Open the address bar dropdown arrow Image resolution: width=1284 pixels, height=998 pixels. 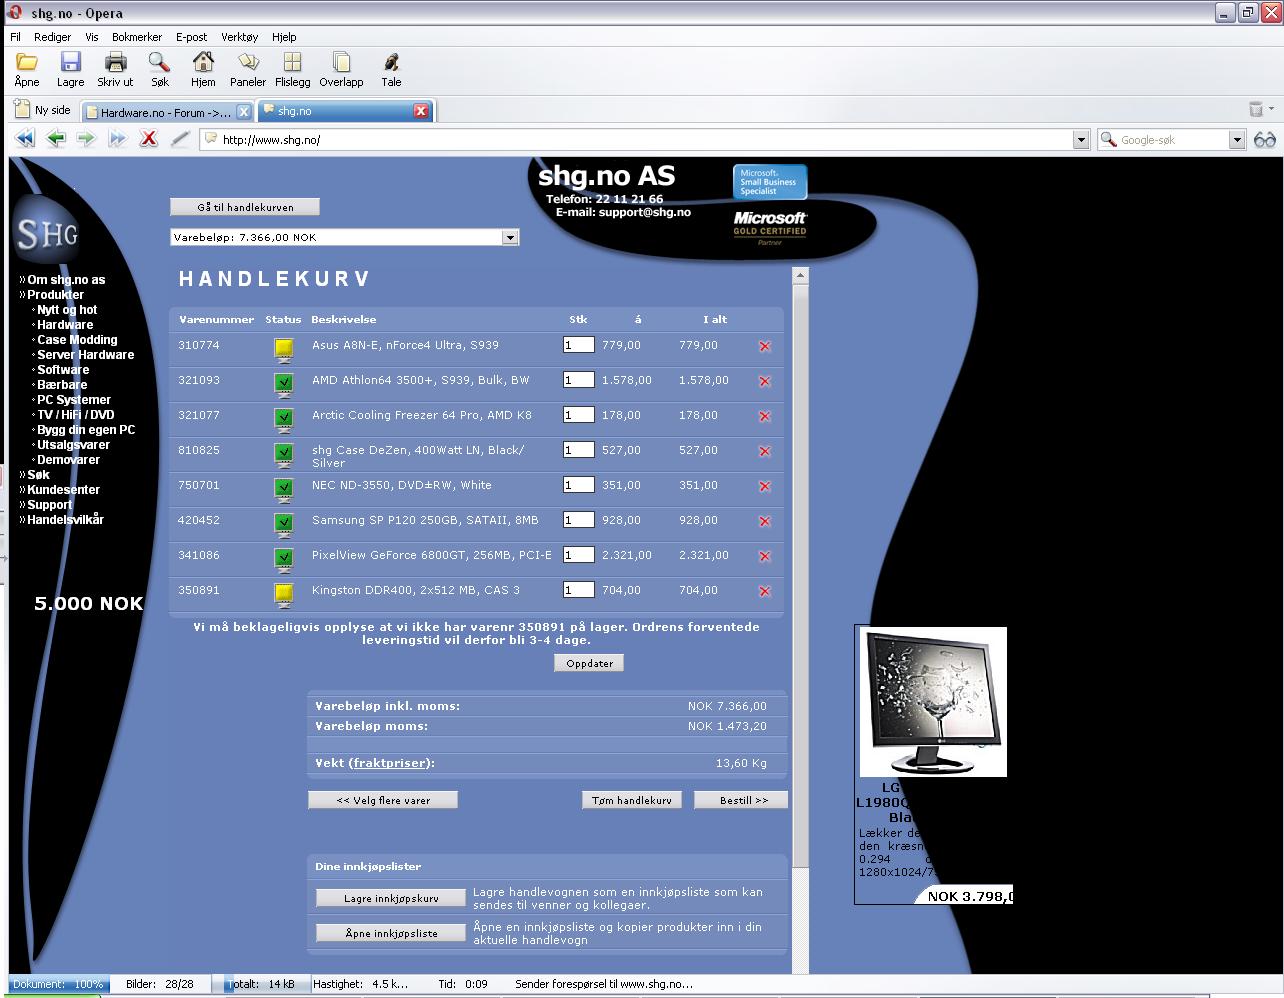tap(1081, 140)
